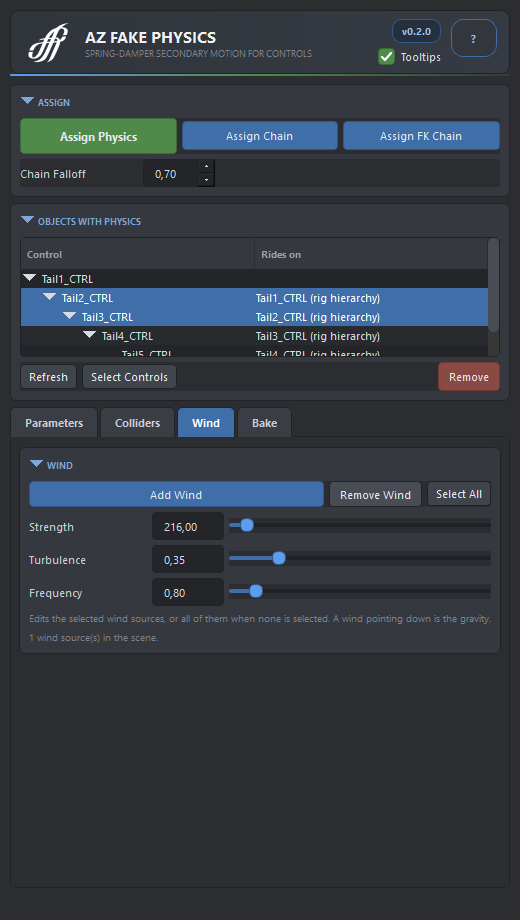520x920 pixels.
Task: Switch to the Colliders tab
Action: [x=137, y=423]
